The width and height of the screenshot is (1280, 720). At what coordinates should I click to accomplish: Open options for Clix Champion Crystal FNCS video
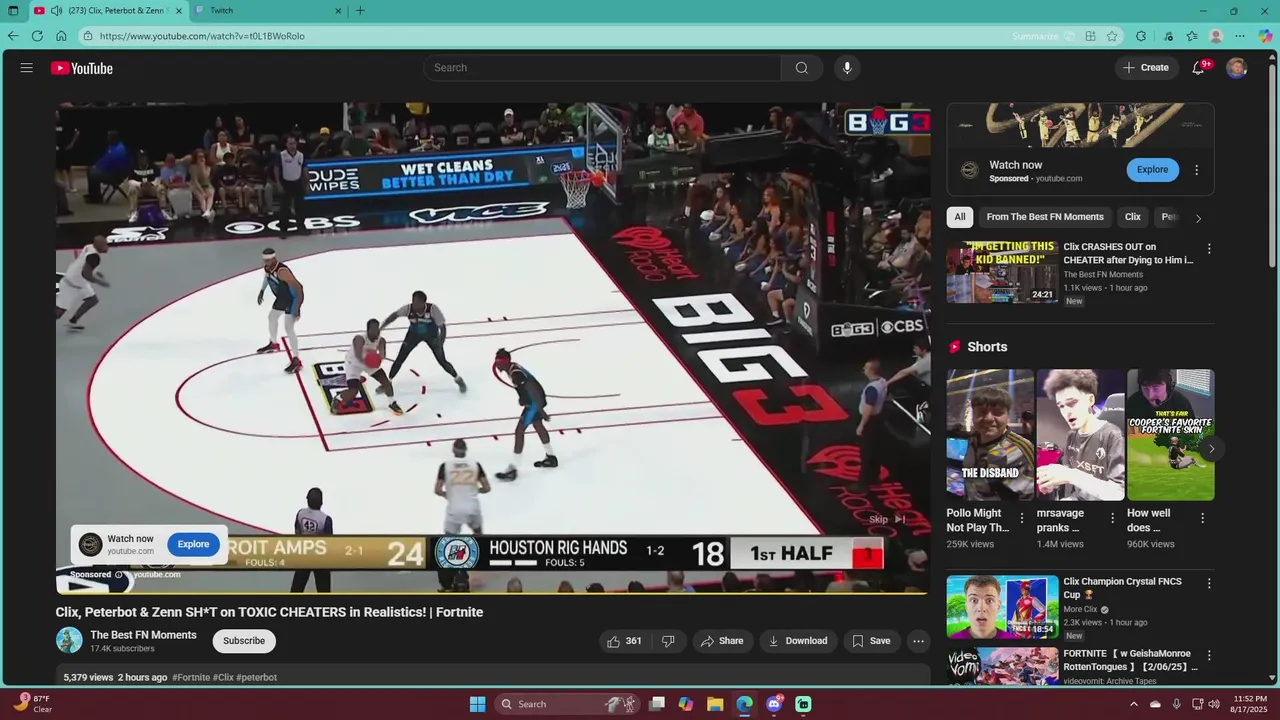(1209, 583)
